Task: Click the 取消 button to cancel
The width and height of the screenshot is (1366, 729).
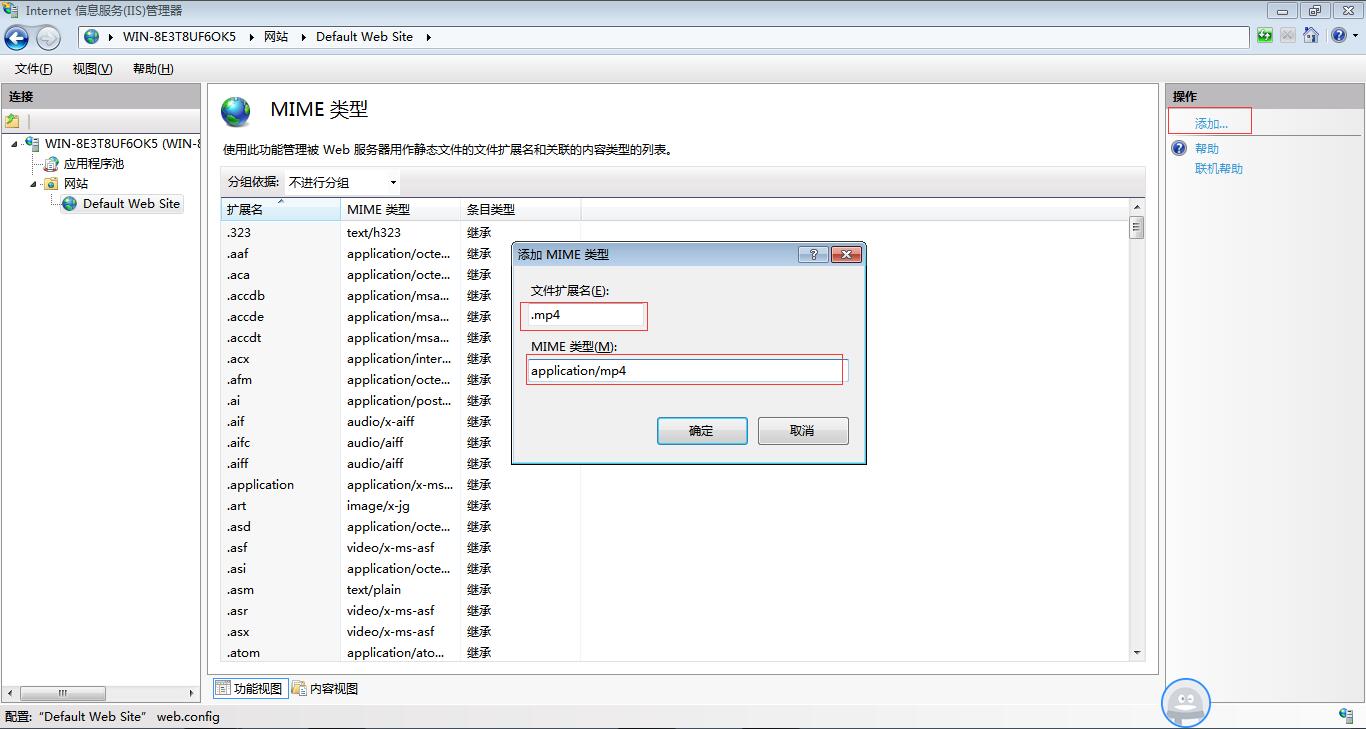Action: click(803, 430)
